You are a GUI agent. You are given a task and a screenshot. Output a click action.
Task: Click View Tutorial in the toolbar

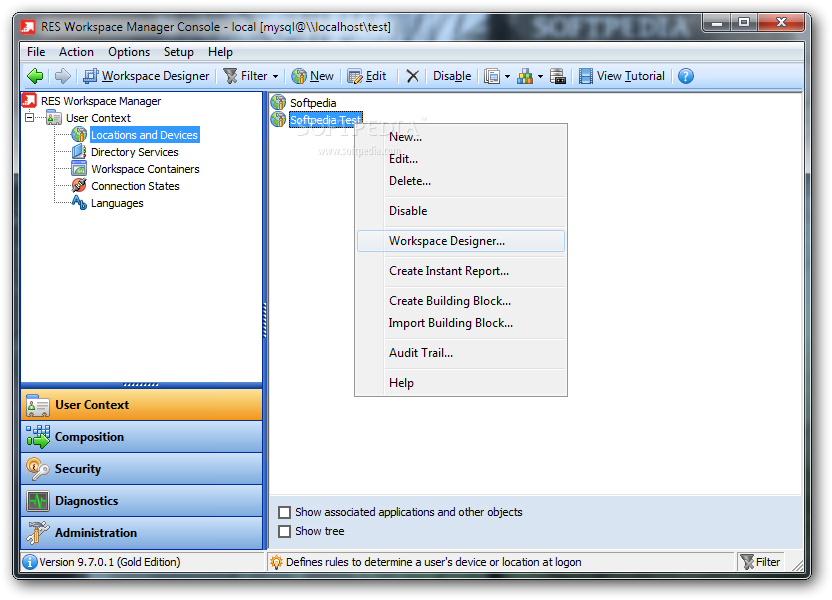coord(622,76)
